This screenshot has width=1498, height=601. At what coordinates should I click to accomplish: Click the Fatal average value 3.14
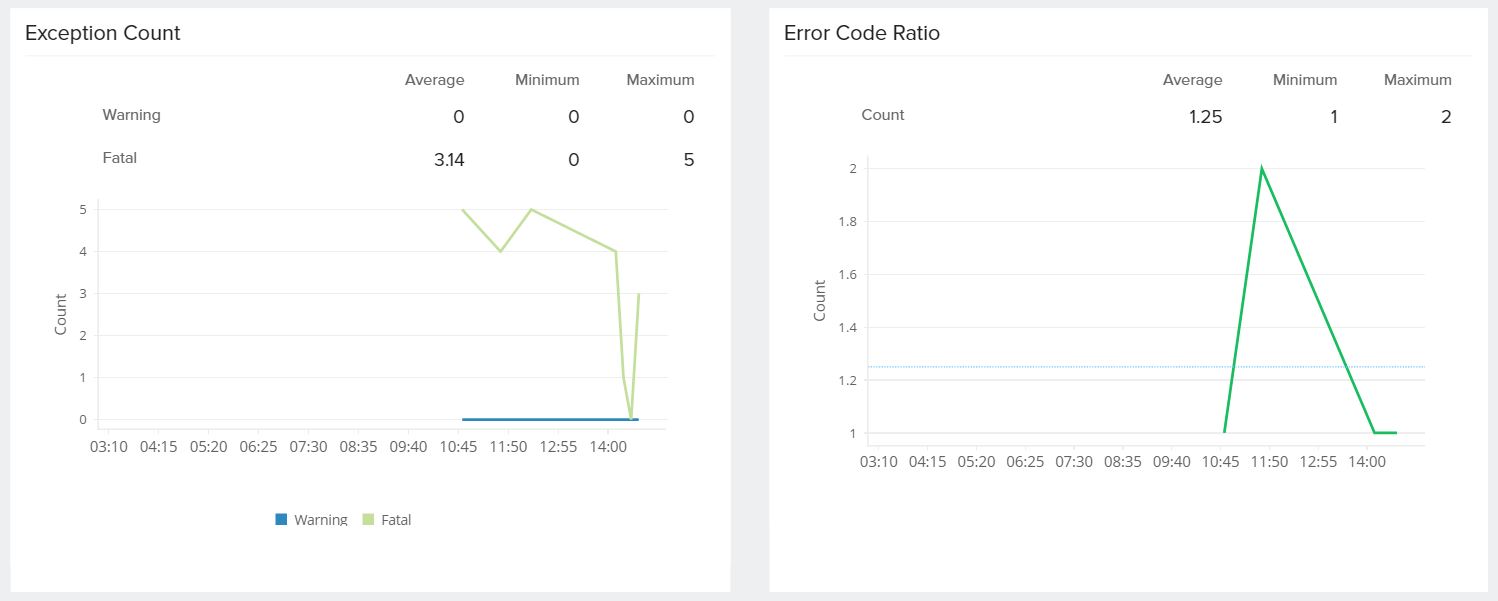click(x=449, y=160)
